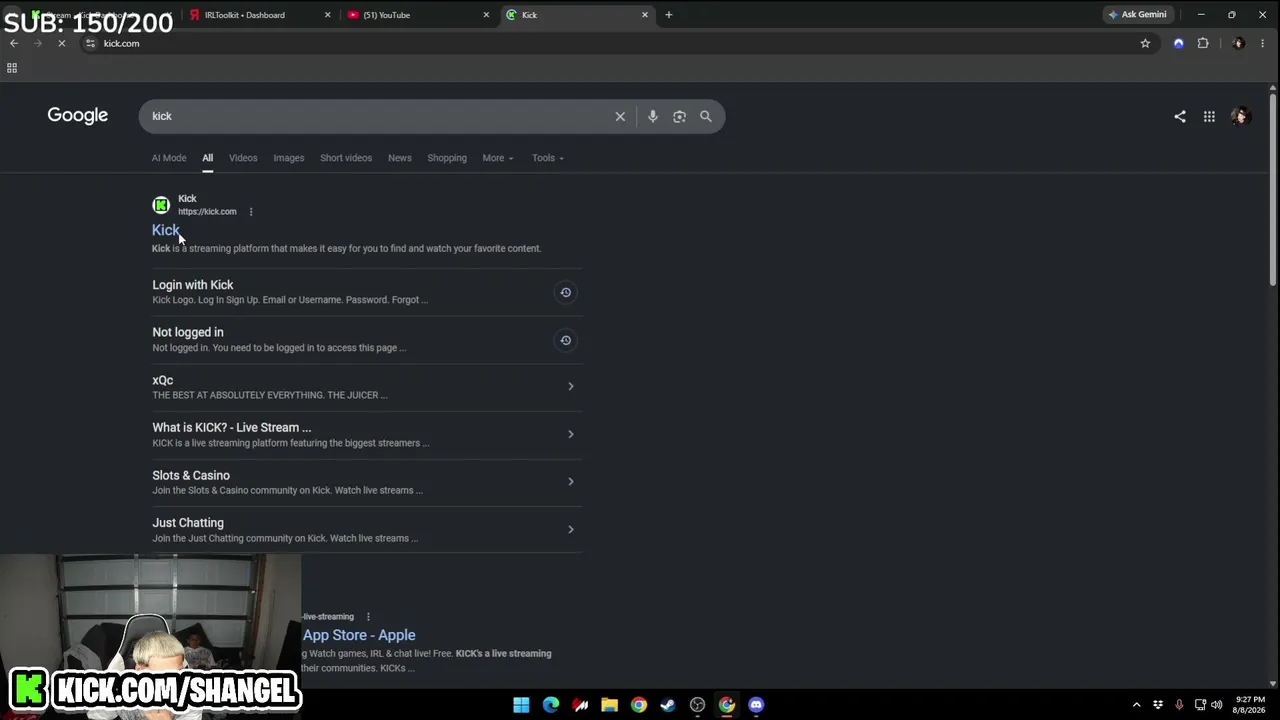Show Shopping search results
The image size is (1280, 720).
click(447, 158)
